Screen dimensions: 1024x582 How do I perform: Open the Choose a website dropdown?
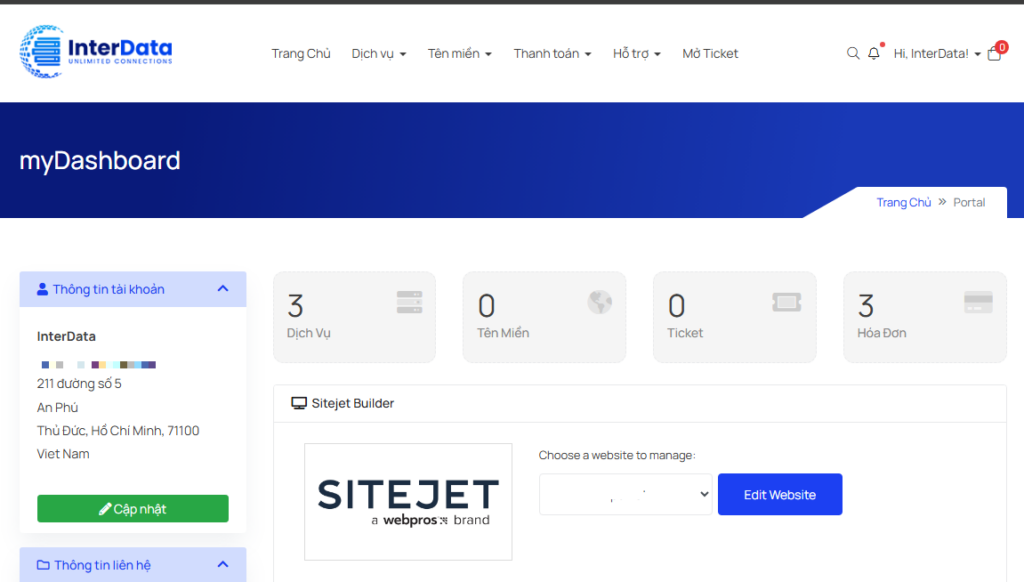[626, 494]
